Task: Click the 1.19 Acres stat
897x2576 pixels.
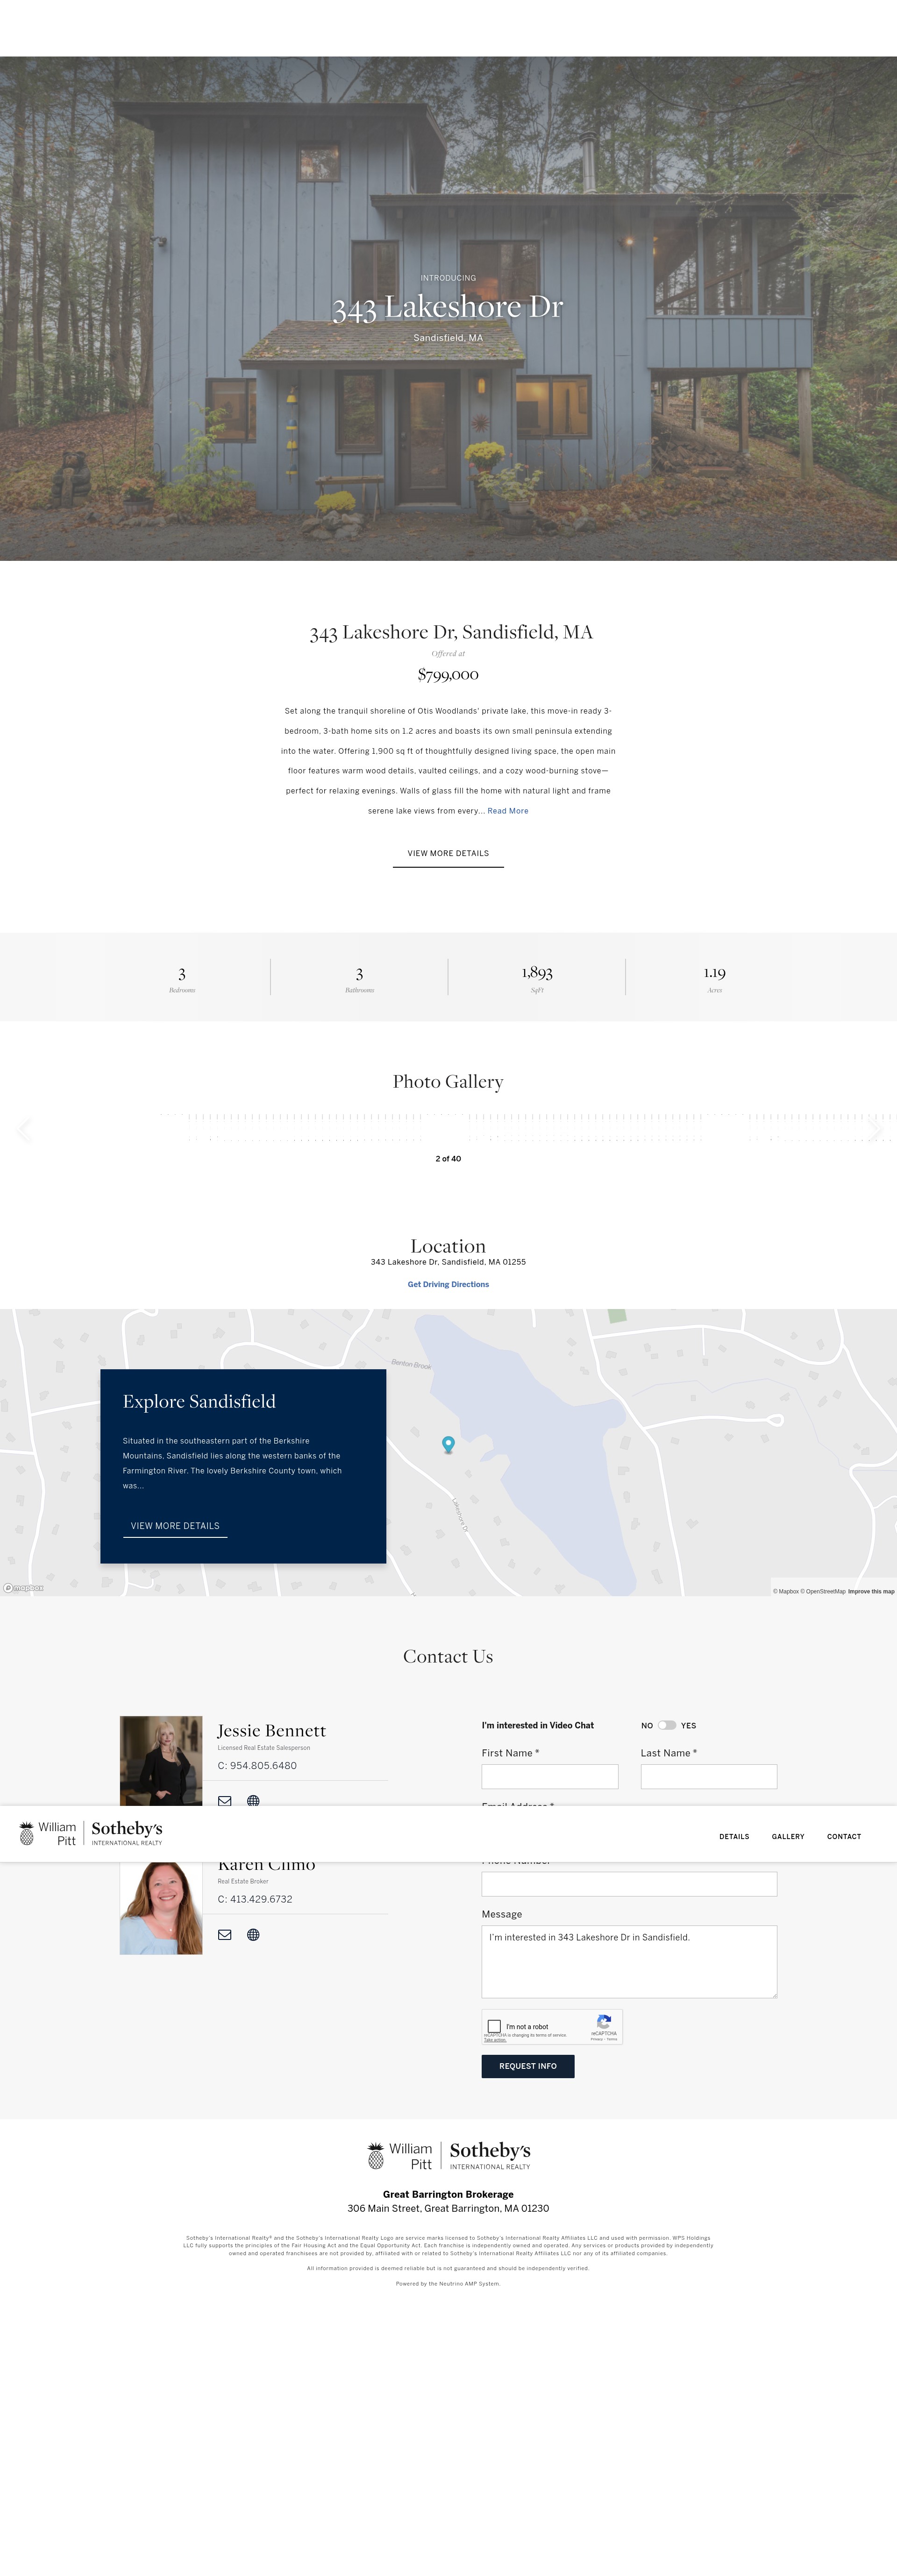Action: (x=714, y=978)
